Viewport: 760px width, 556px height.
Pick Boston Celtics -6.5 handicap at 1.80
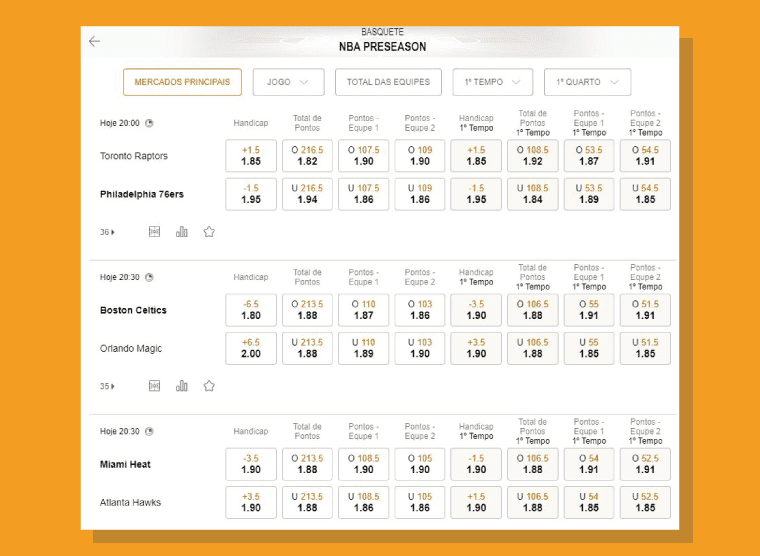pos(251,310)
